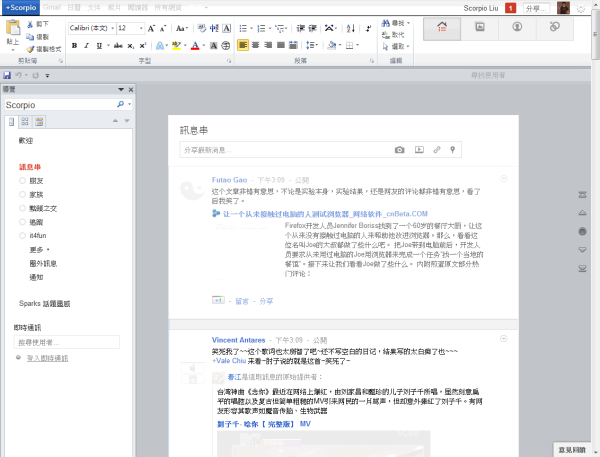
Task: Click the 分享 link under Futao's post
Action: tap(266, 300)
